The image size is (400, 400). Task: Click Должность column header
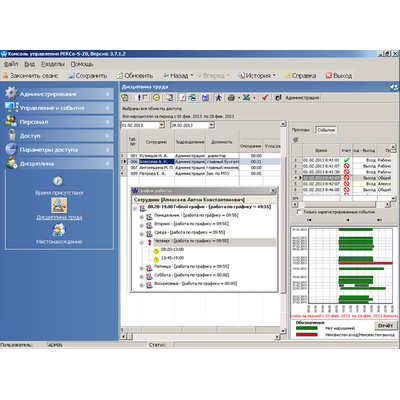tap(222, 142)
